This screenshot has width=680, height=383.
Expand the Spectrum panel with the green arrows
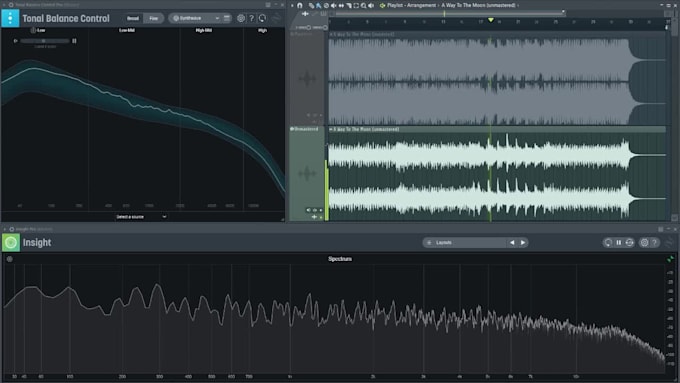(x=670, y=259)
